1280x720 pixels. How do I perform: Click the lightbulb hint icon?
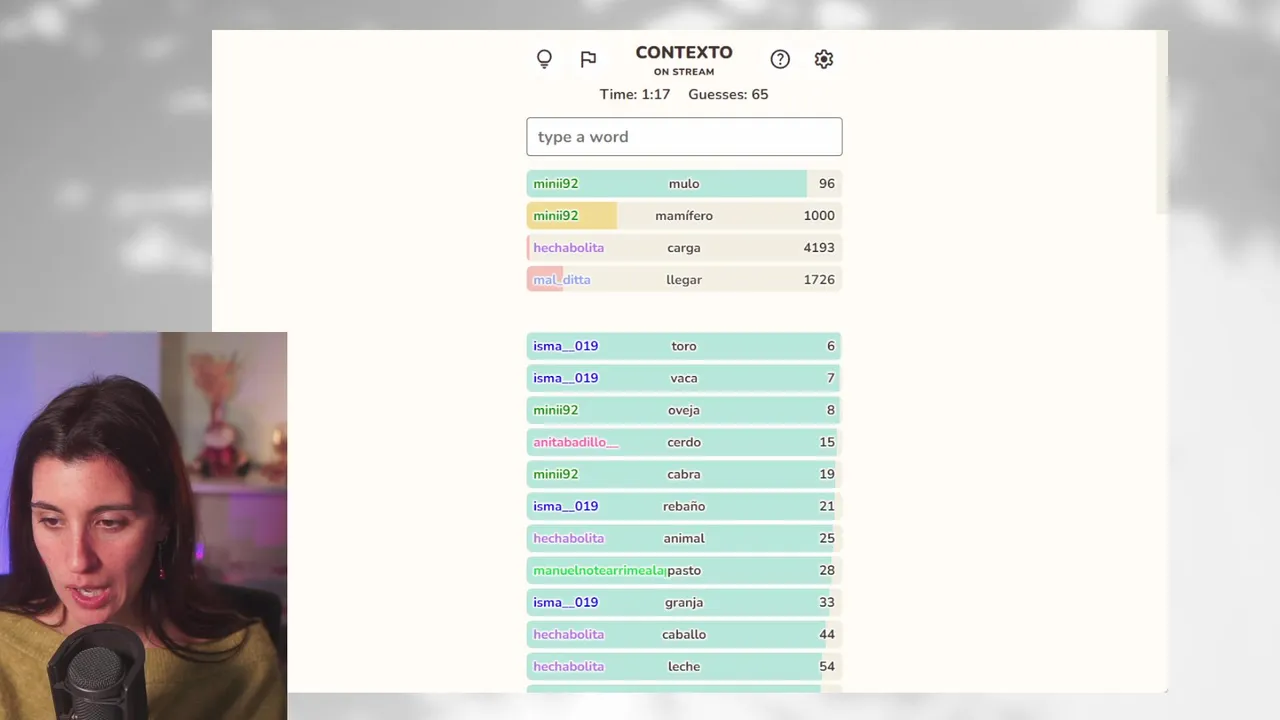(x=544, y=59)
